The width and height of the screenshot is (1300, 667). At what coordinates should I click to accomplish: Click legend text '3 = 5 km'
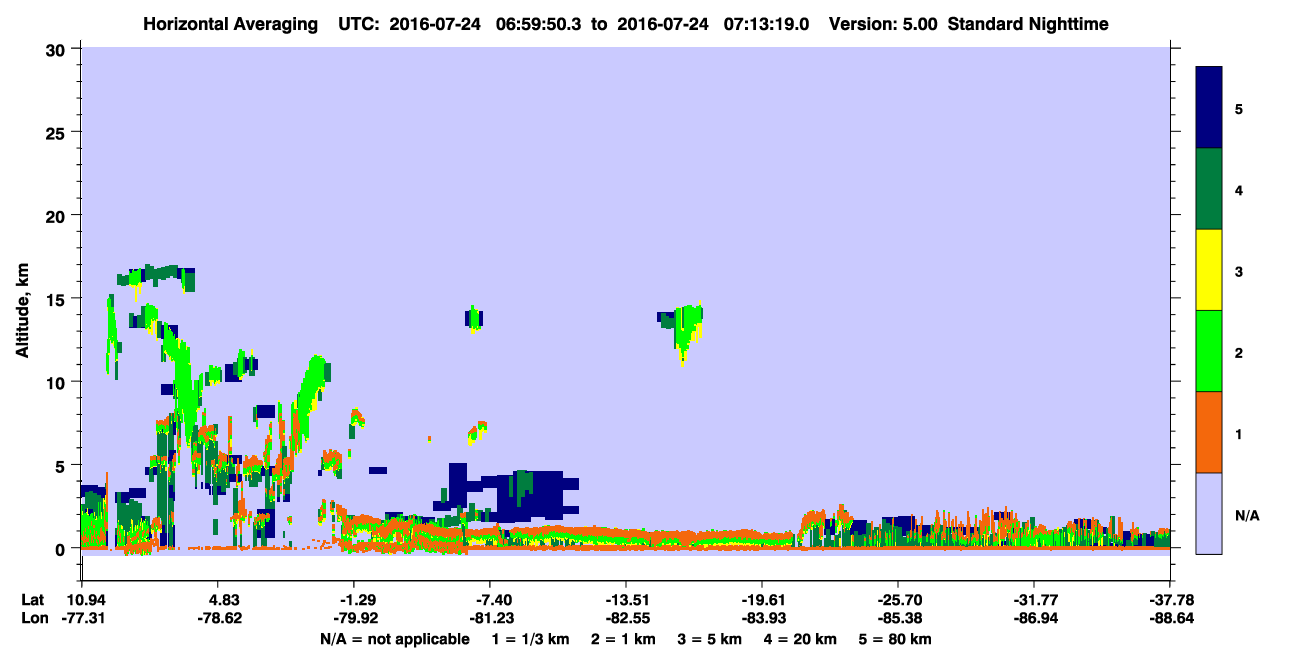pos(711,639)
